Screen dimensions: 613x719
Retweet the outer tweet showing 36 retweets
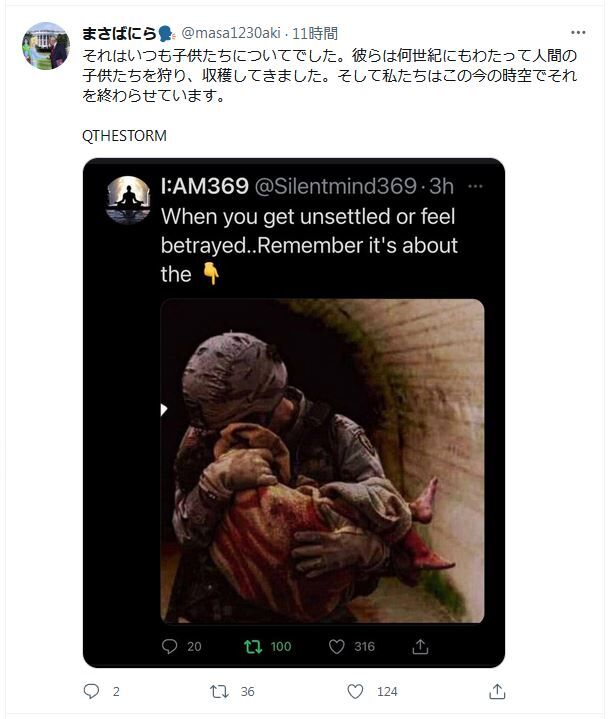(x=219, y=691)
